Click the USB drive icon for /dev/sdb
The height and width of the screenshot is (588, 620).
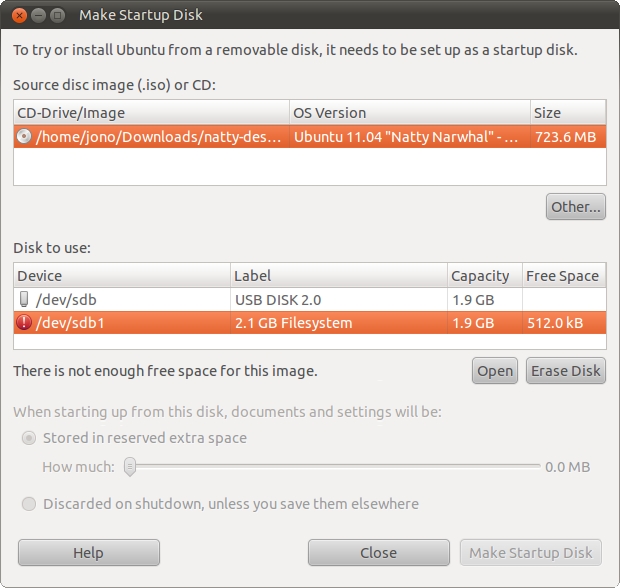point(25,299)
